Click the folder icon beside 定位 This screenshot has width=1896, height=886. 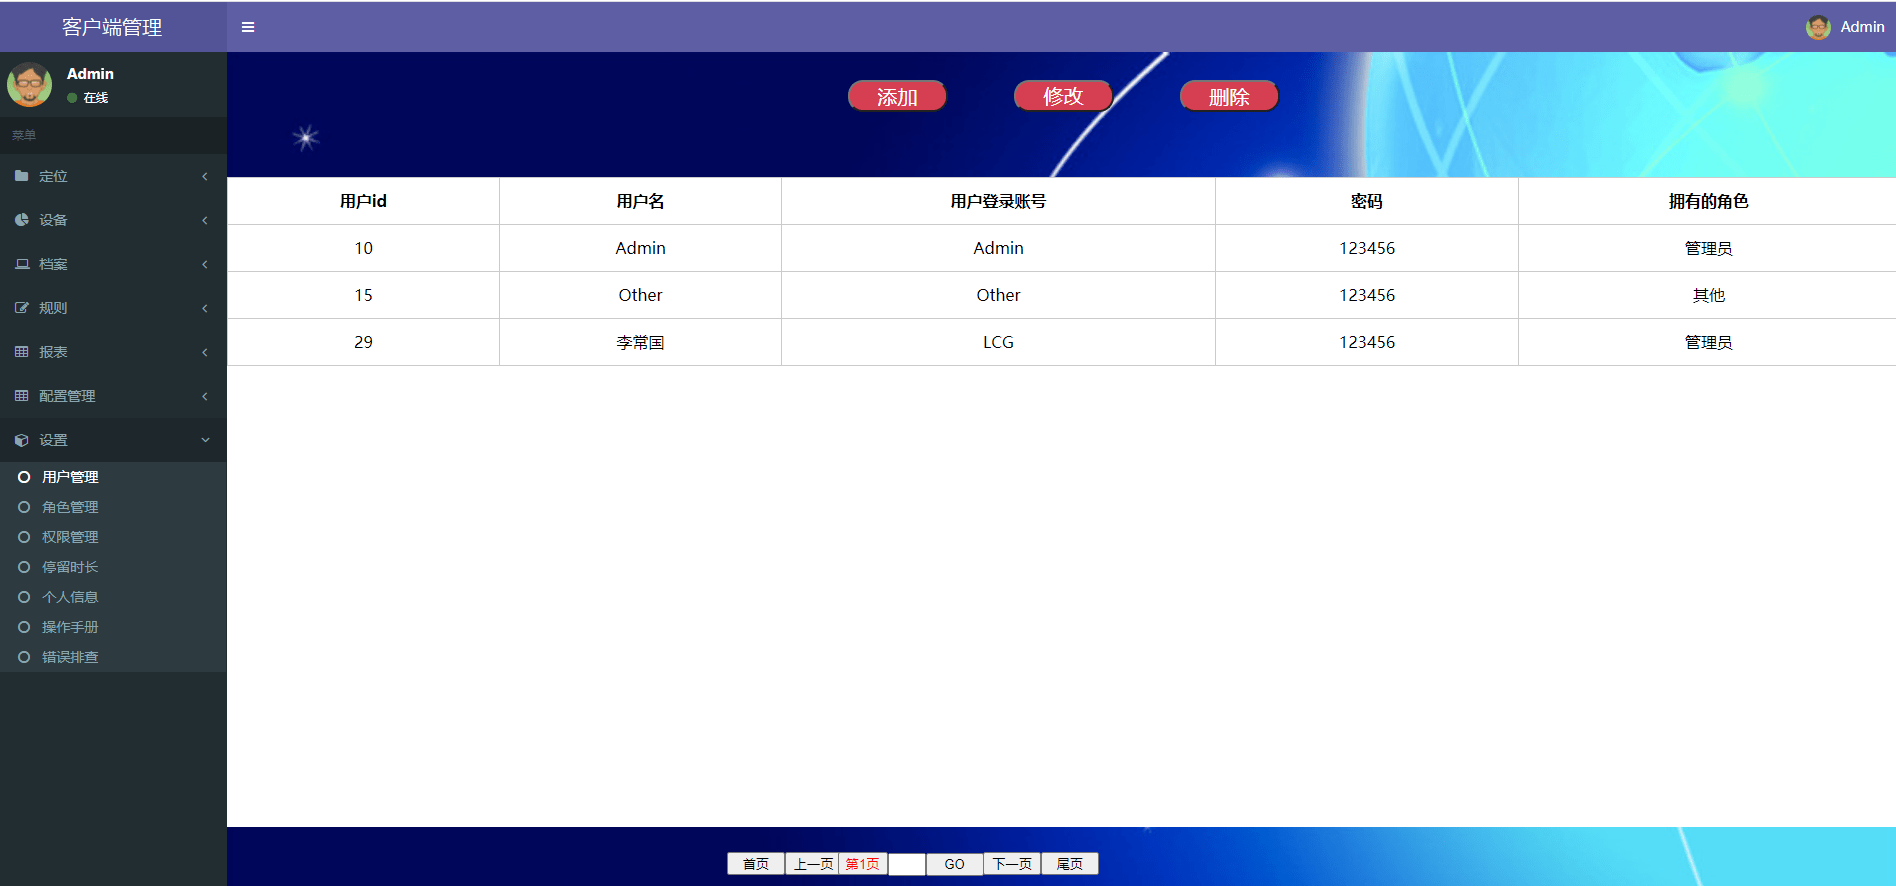(x=21, y=176)
